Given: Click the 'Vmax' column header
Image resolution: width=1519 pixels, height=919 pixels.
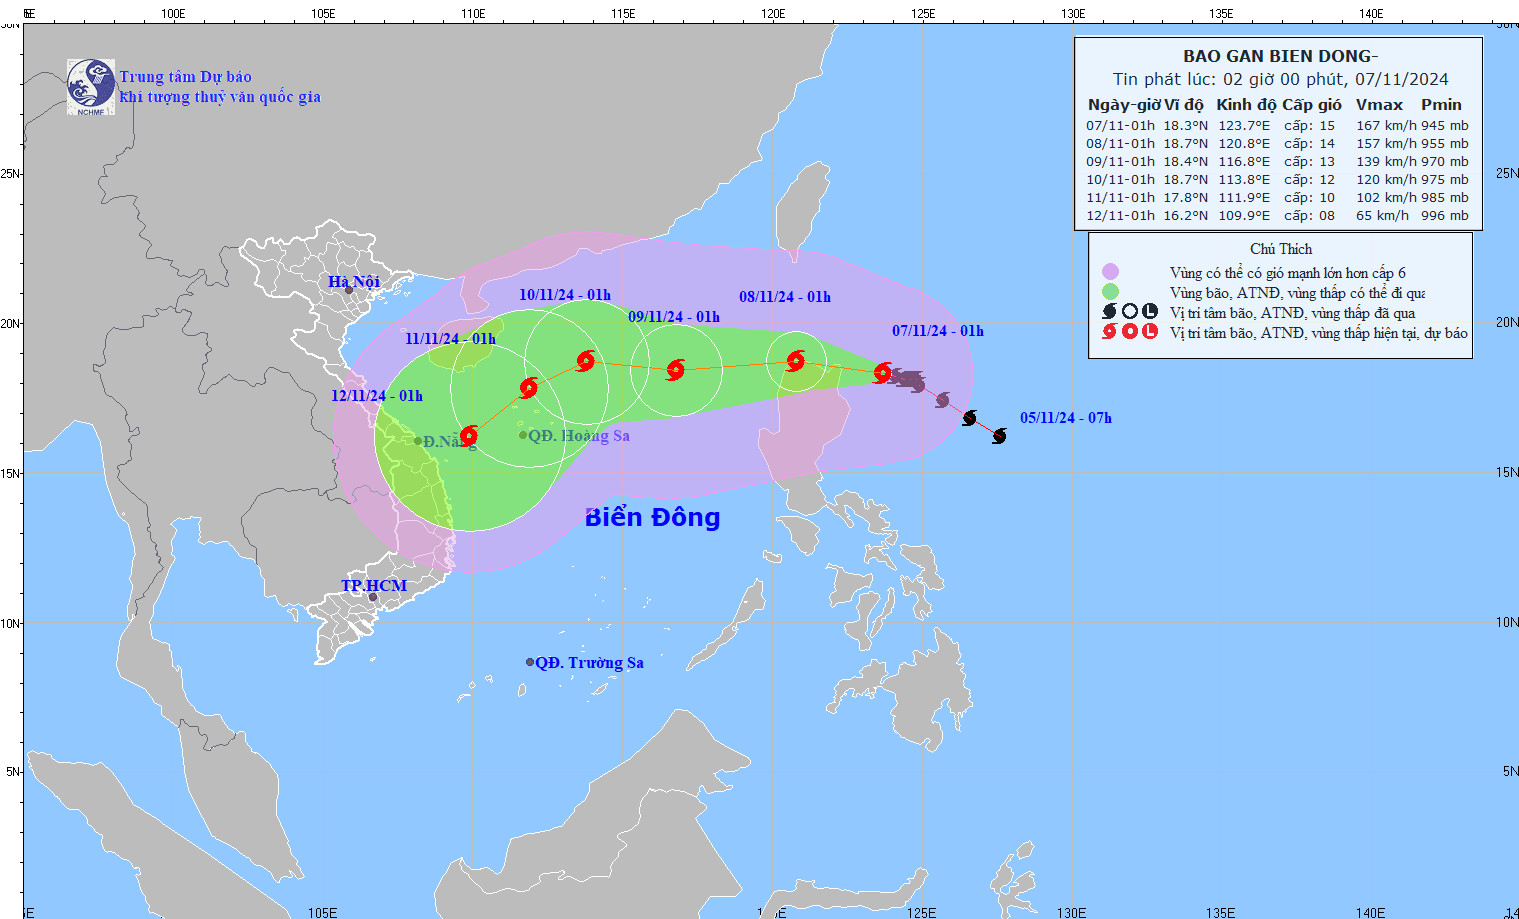Looking at the screenshot, I should coord(1379,105).
